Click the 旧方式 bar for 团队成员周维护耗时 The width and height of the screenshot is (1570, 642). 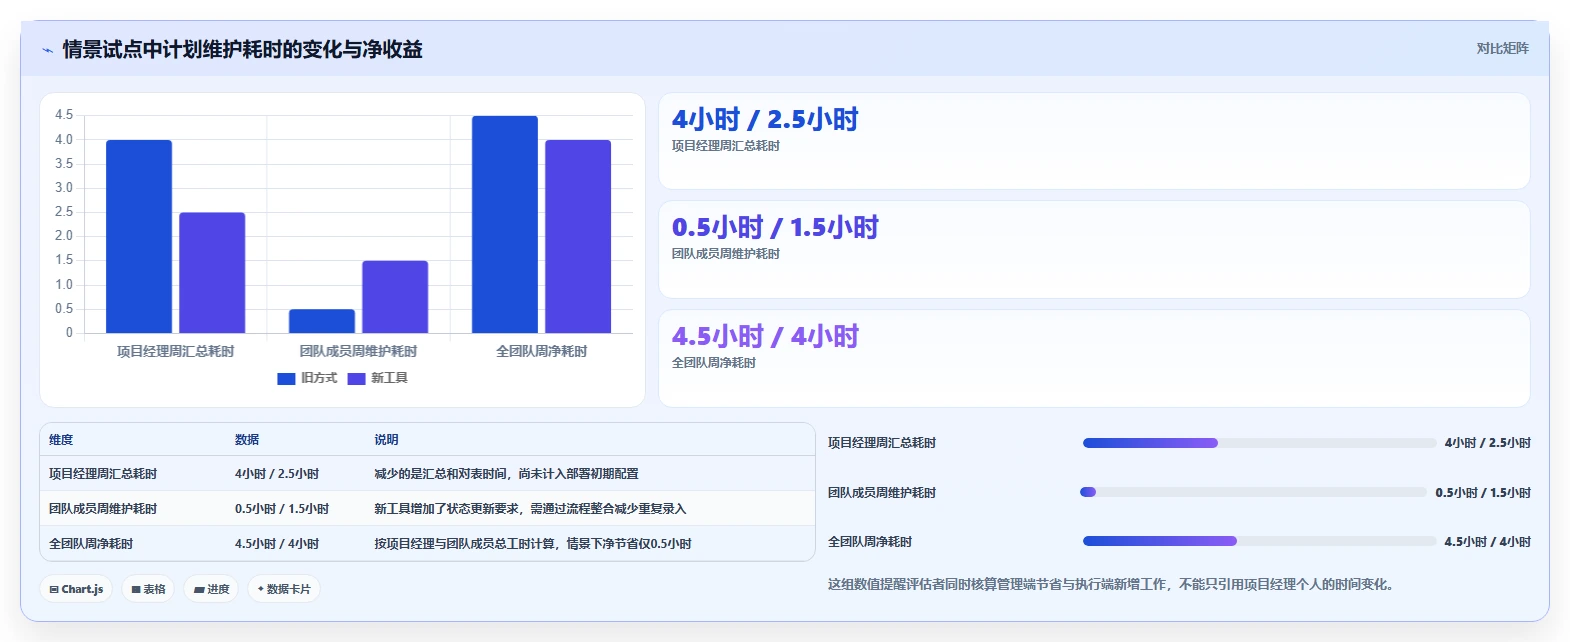[322, 321]
